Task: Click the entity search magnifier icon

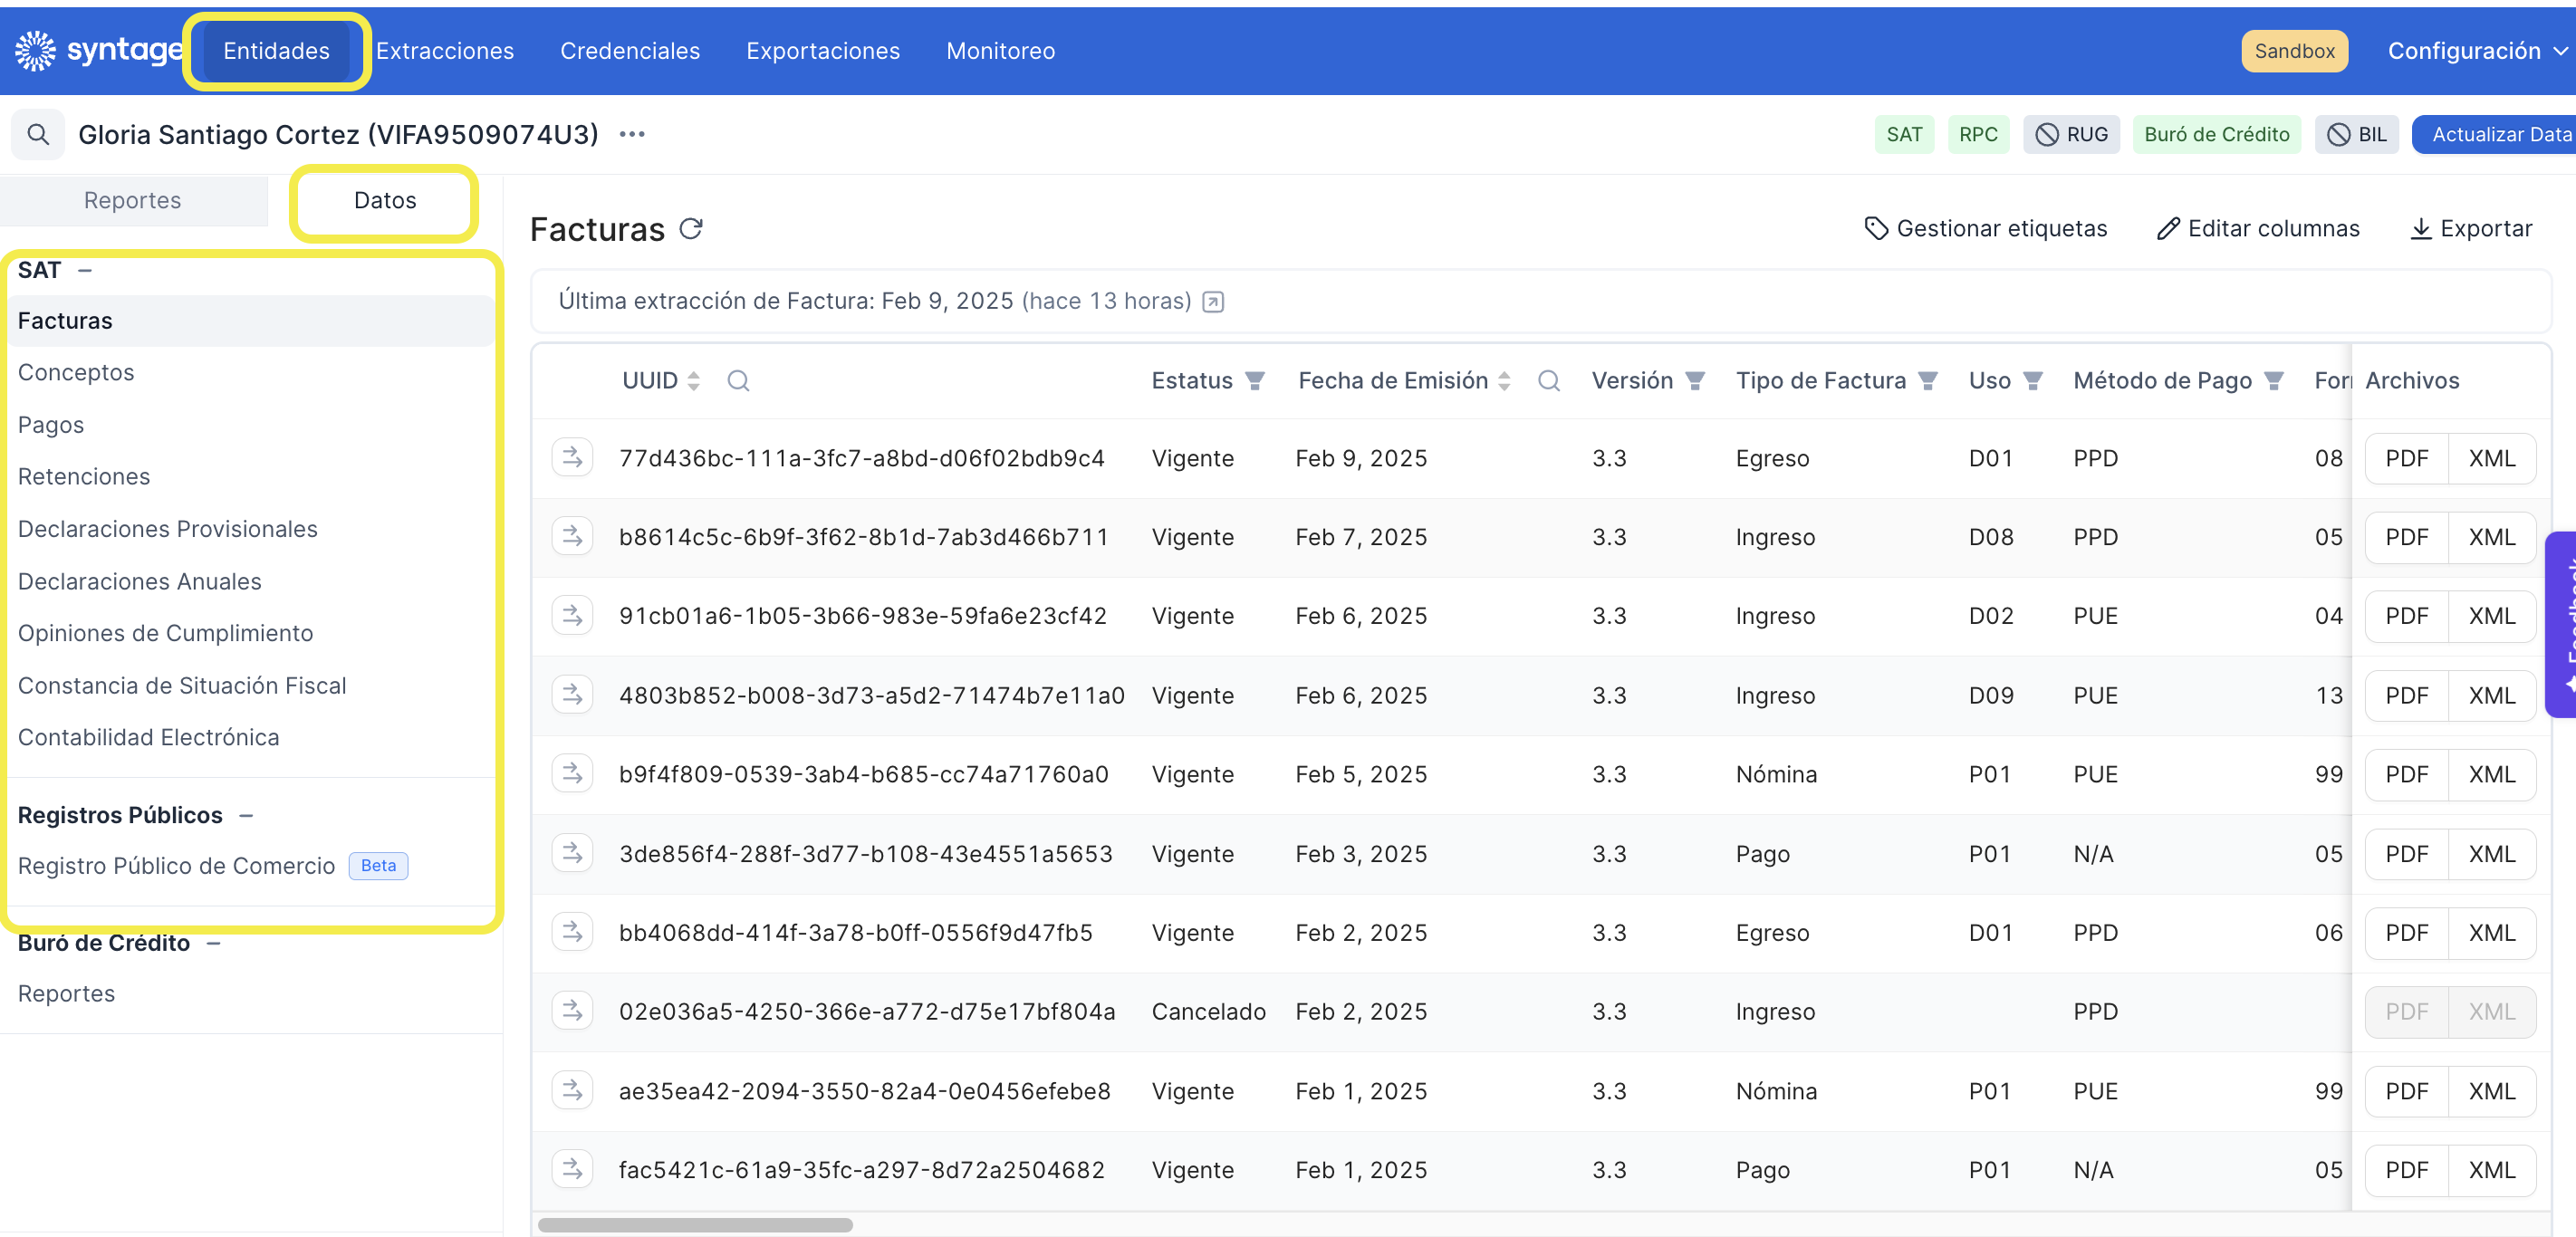Action: click(x=38, y=134)
